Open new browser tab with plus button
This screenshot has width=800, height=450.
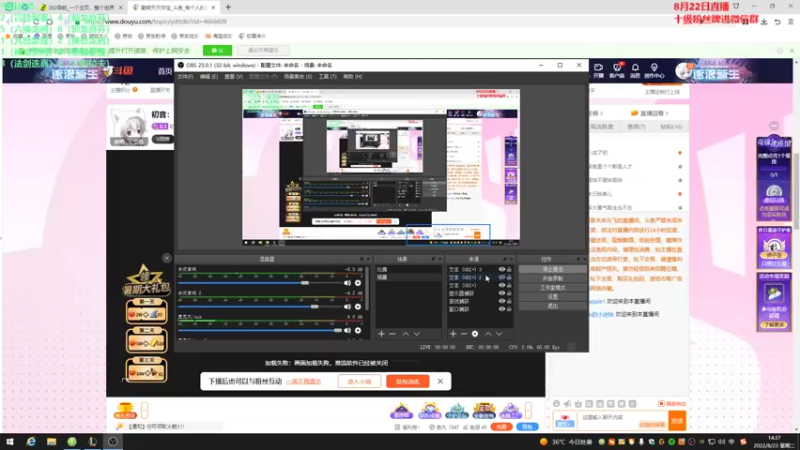tap(228, 7)
